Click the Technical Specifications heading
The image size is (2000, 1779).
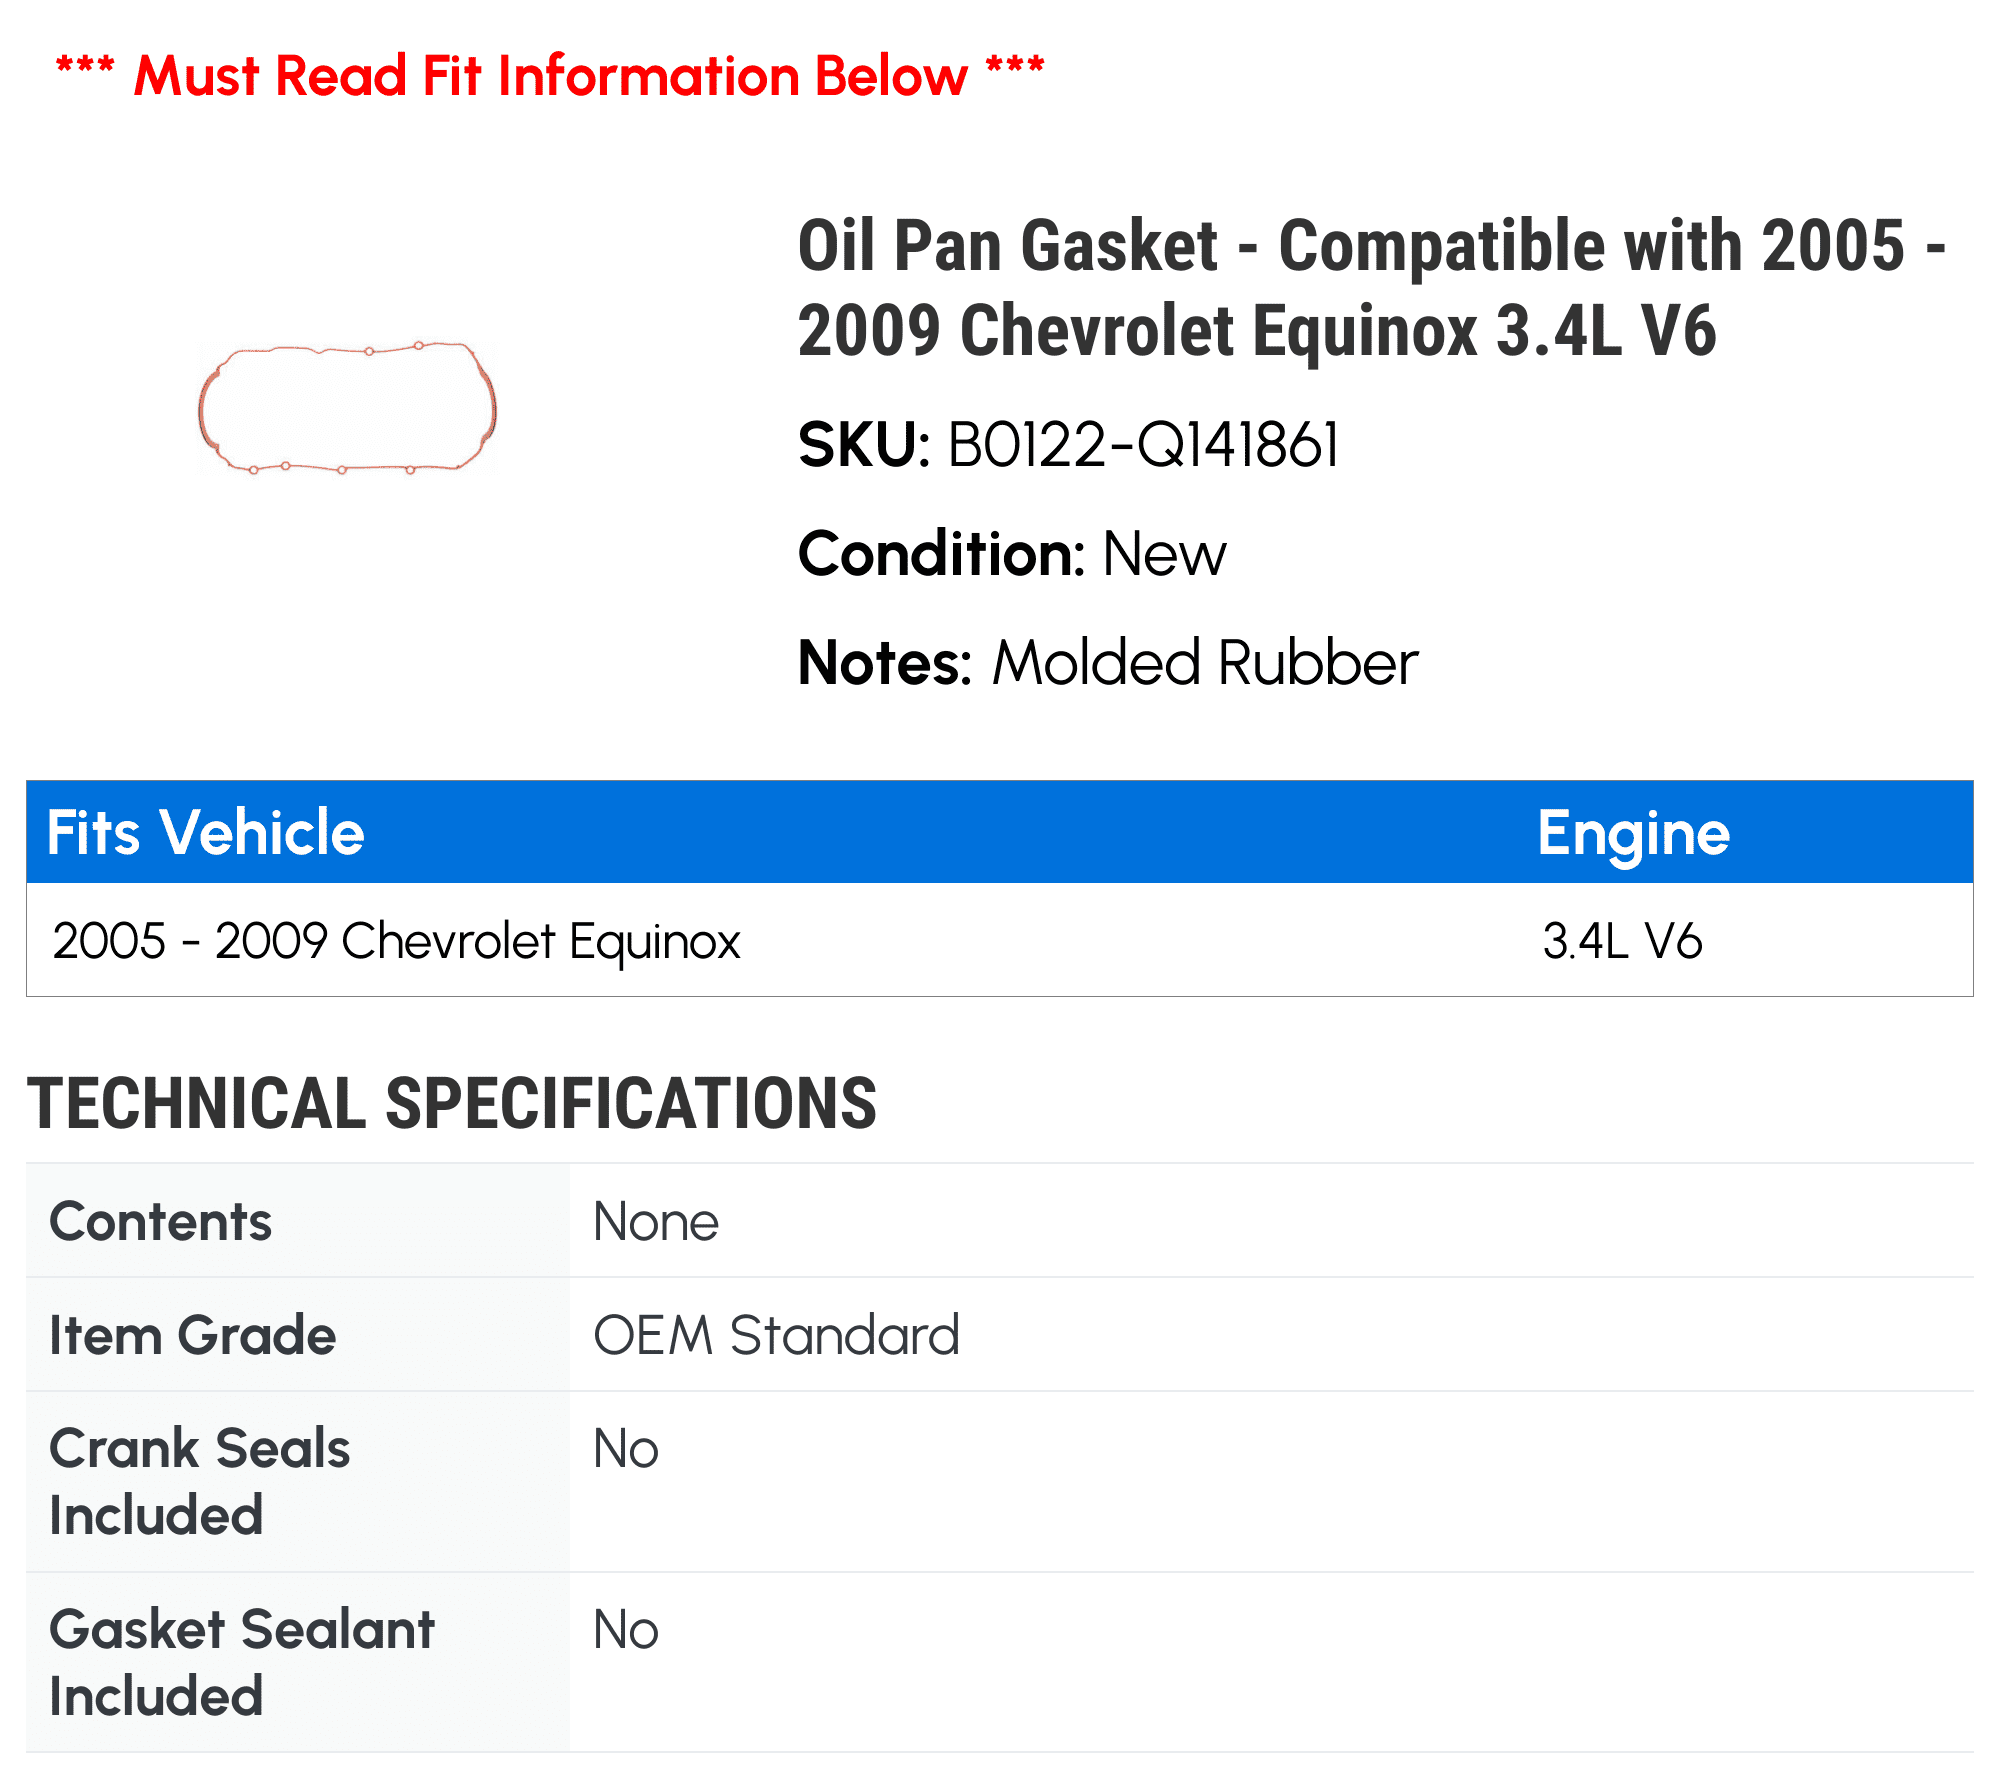(x=452, y=1103)
